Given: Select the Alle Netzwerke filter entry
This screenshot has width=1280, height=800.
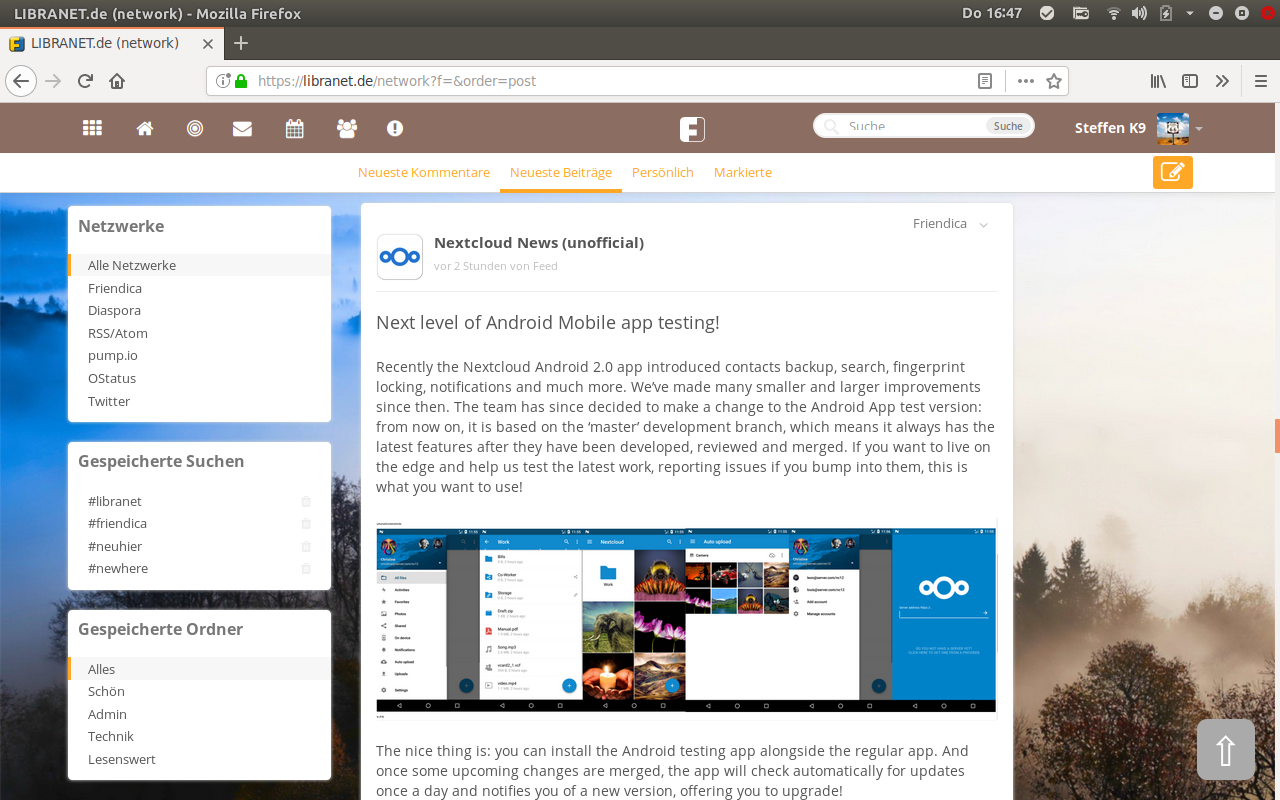Looking at the screenshot, I should pos(132,265).
